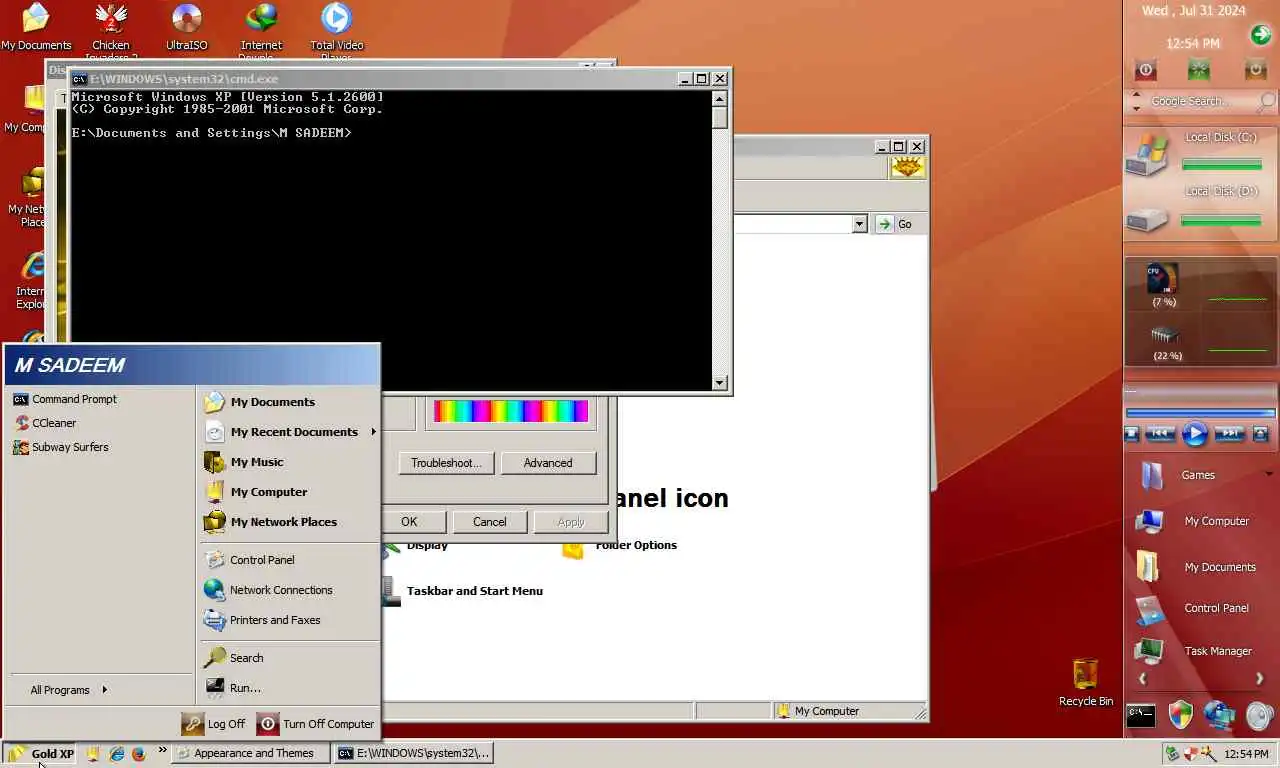Start Subway Surfers from the Start menu

pyautogui.click(x=61, y=447)
